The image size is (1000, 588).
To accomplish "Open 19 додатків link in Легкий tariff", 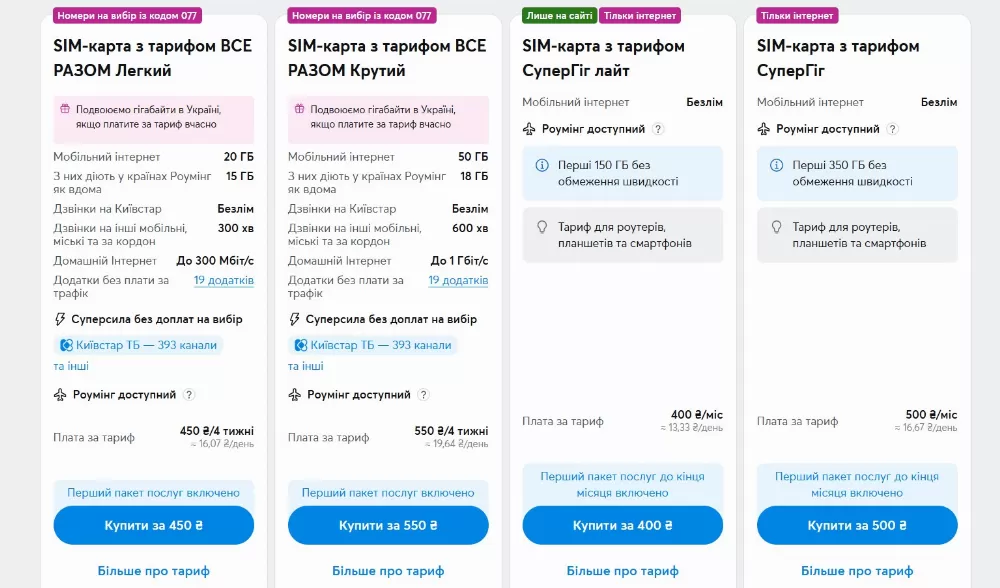I will tap(224, 280).
